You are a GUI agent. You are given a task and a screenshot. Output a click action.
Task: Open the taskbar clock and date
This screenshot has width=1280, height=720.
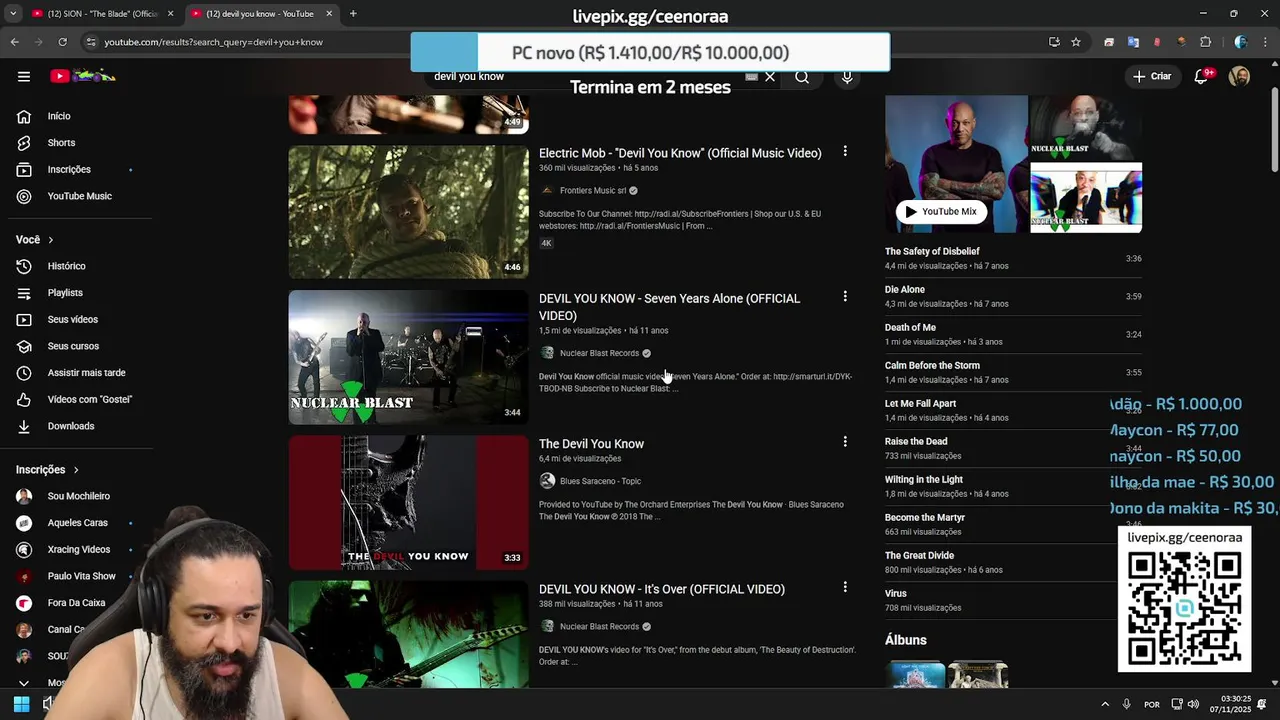pos(1230,704)
